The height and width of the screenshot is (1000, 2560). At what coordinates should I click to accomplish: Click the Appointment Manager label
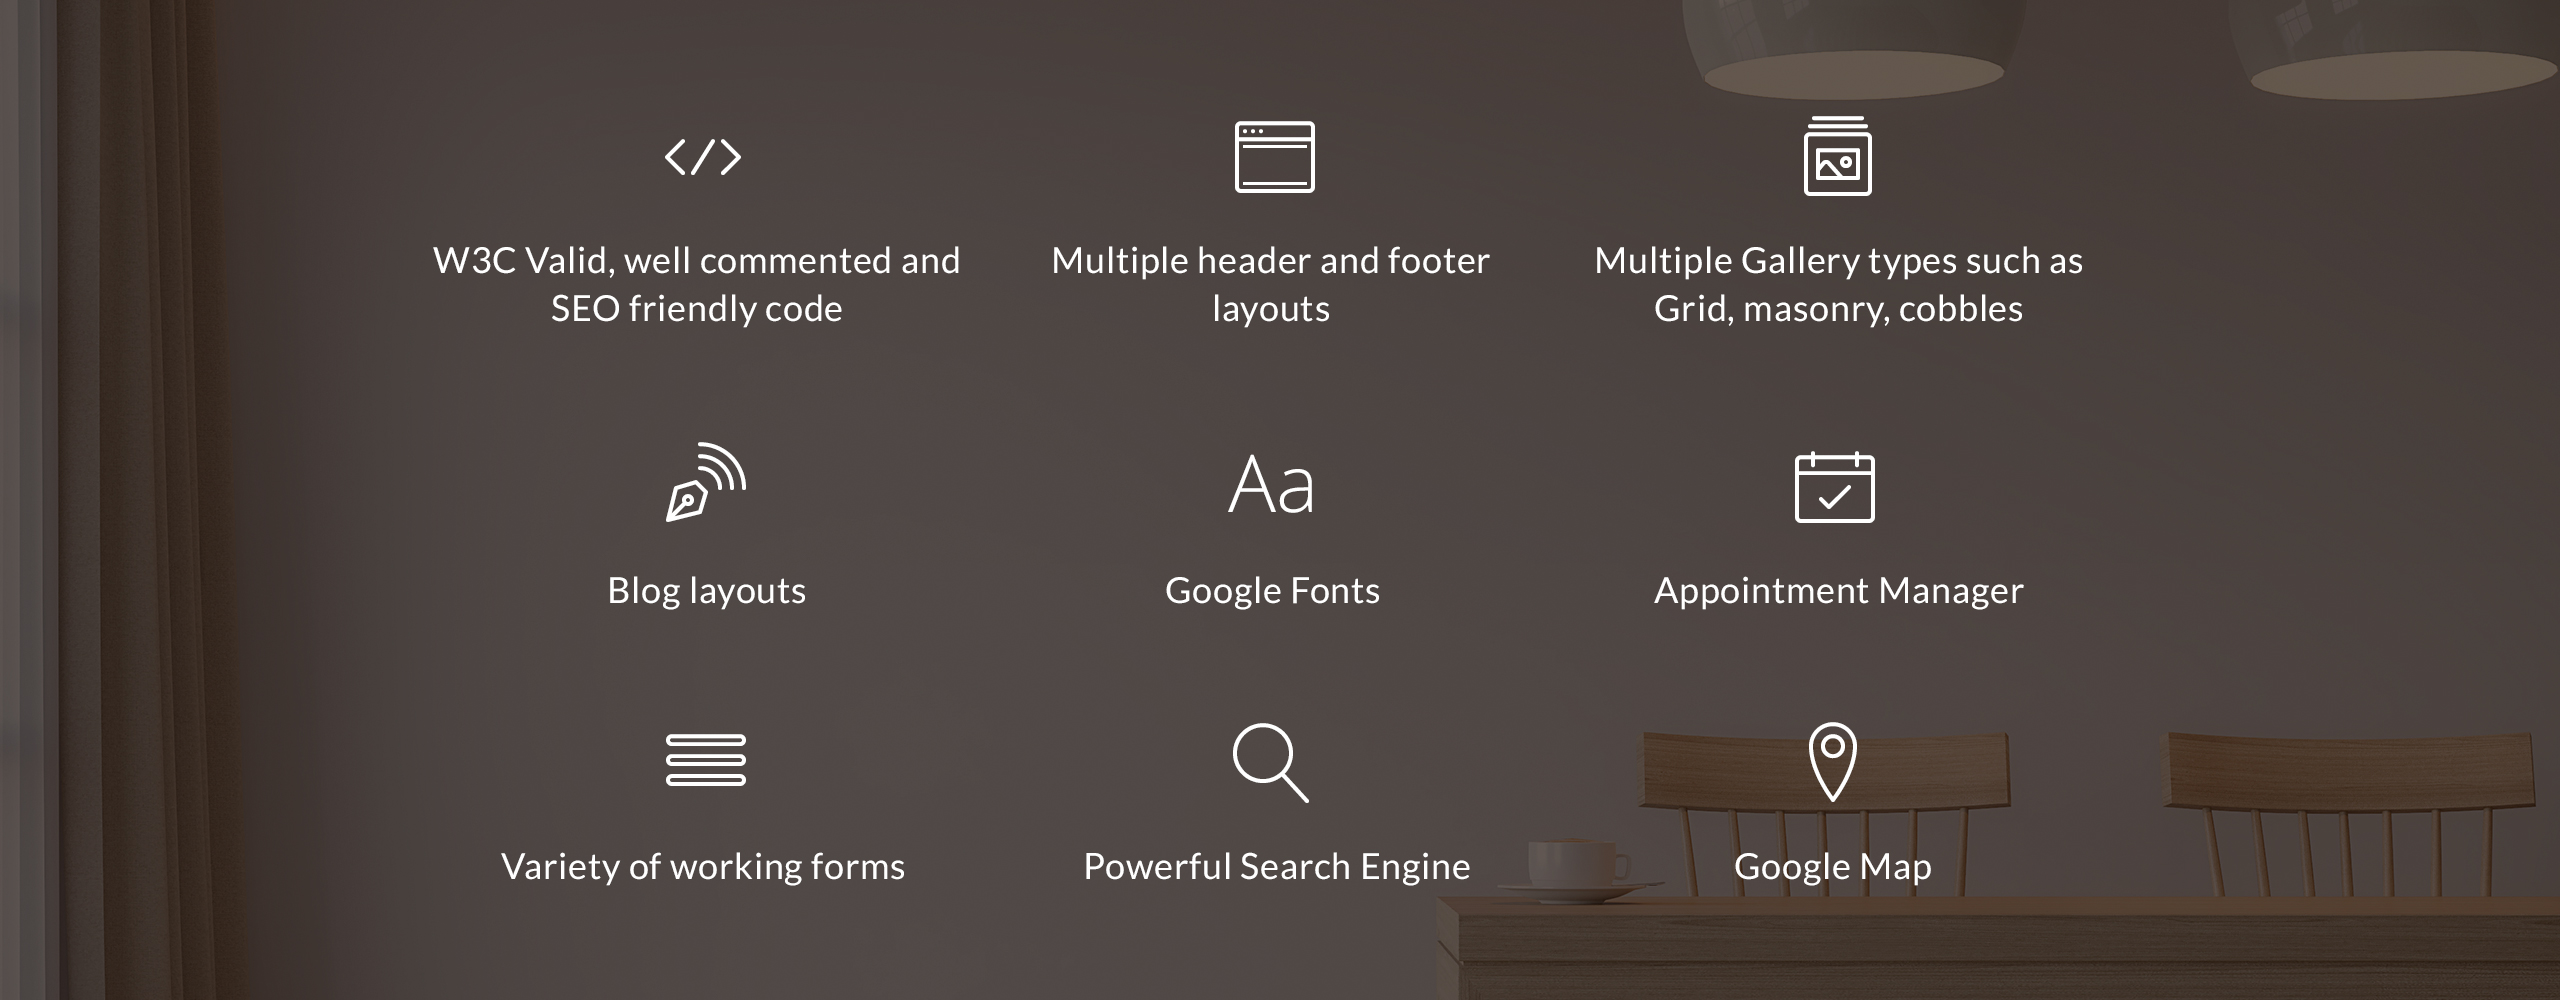point(1838,591)
